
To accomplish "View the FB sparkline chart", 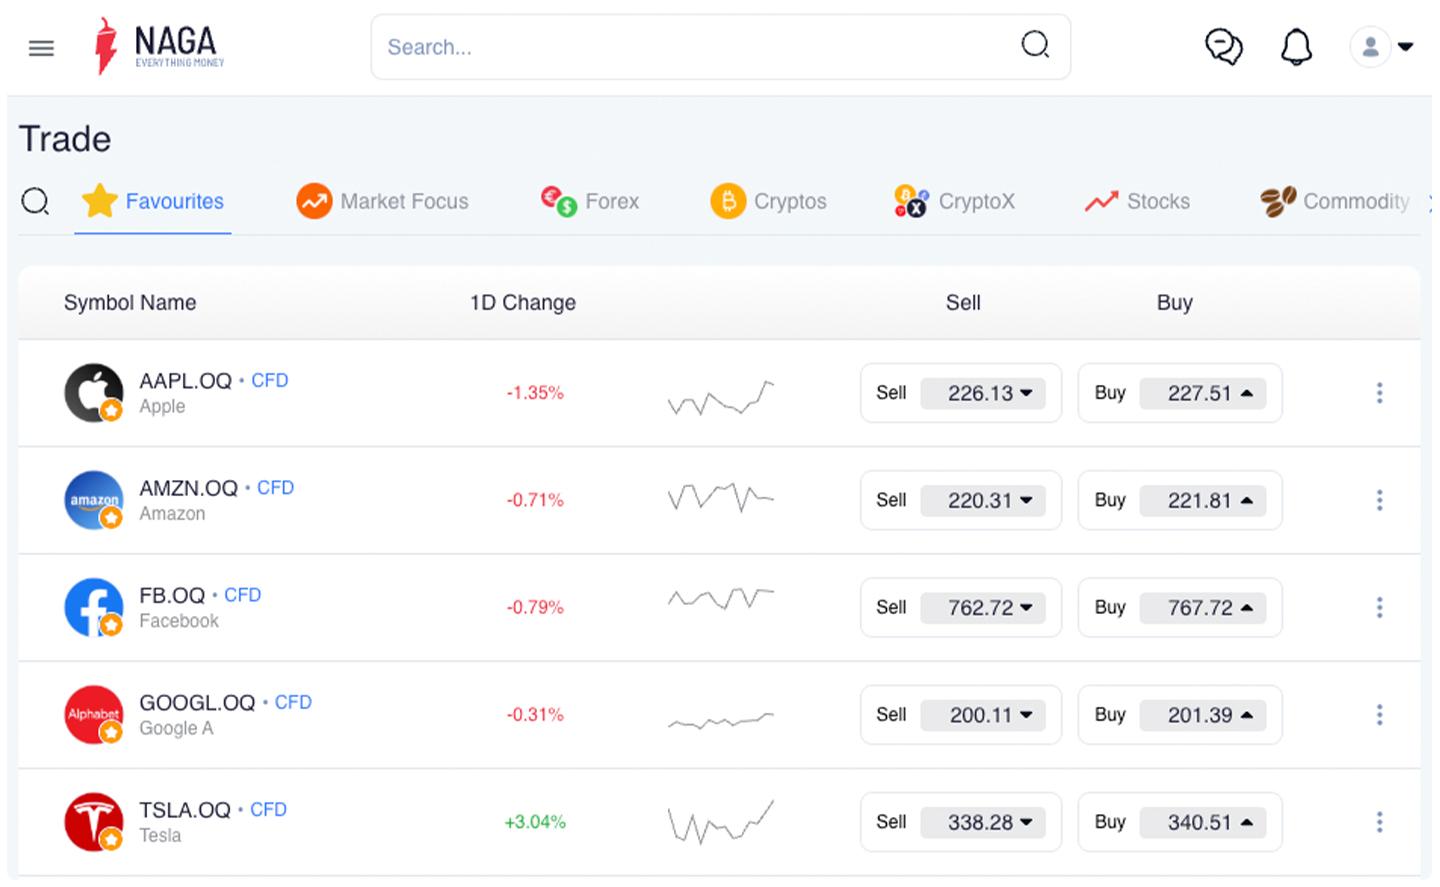I will click(721, 599).
